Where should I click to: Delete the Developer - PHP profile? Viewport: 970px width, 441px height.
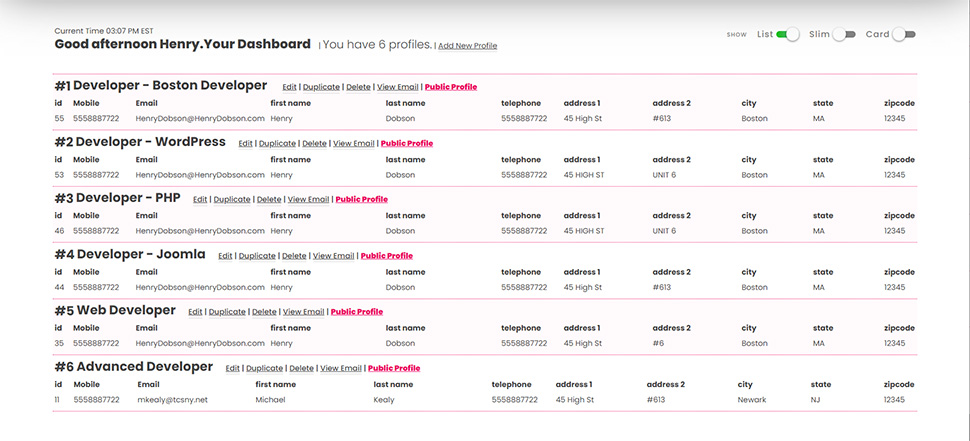pyautogui.click(x=269, y=199)
